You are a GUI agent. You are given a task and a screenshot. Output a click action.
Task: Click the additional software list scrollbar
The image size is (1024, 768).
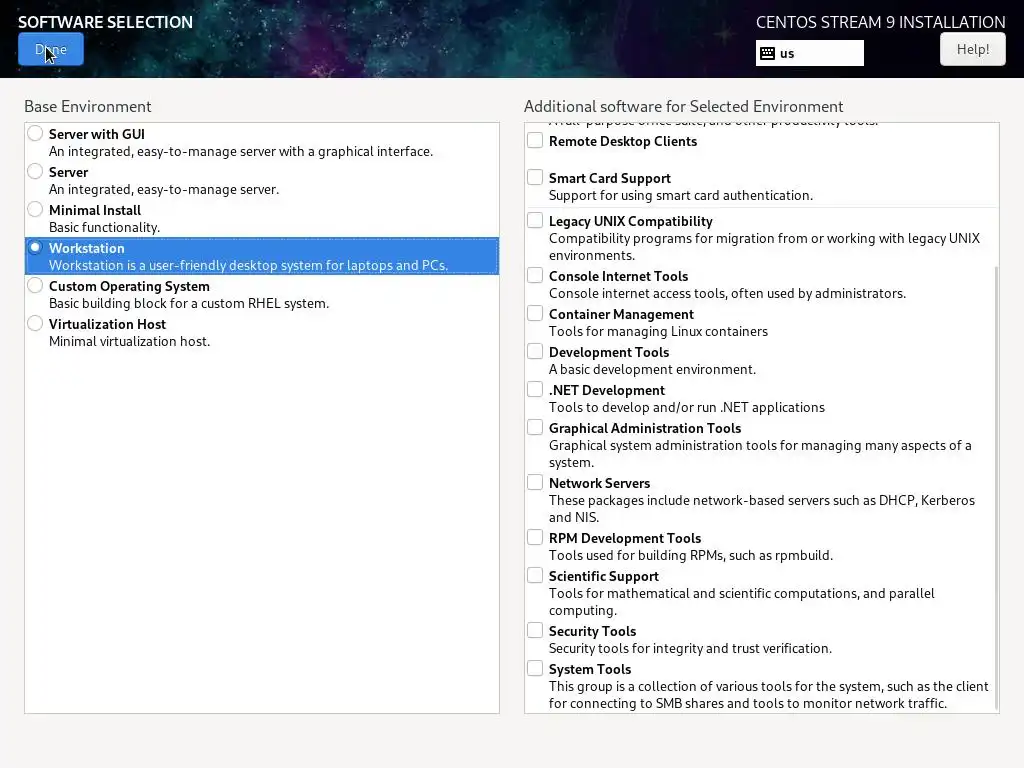[996, 480]
